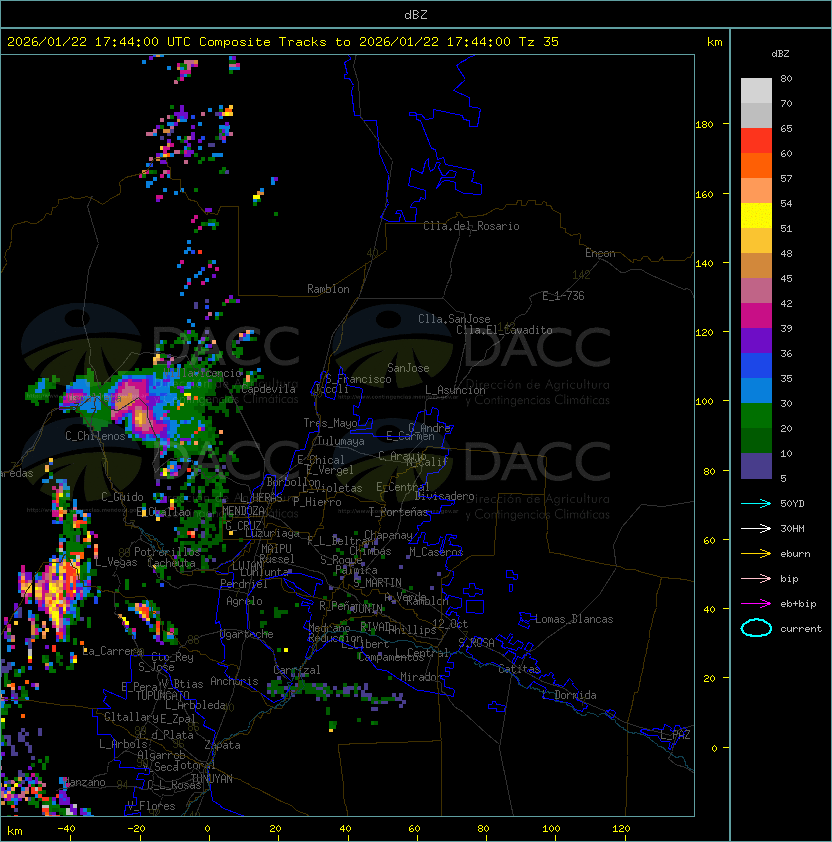Click the 'Carrizal' map label
Viewport: 832px width, 842px height.
coord(297,670)
